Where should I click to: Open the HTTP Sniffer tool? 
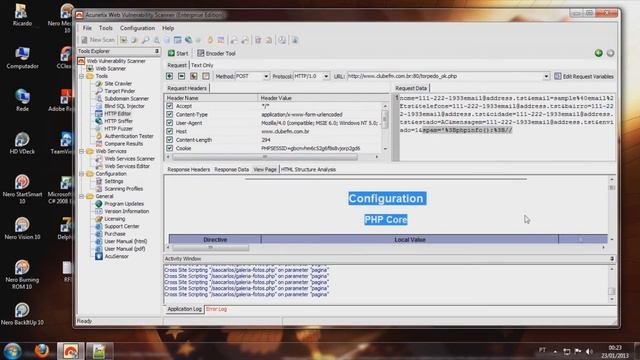coord(118,121)
